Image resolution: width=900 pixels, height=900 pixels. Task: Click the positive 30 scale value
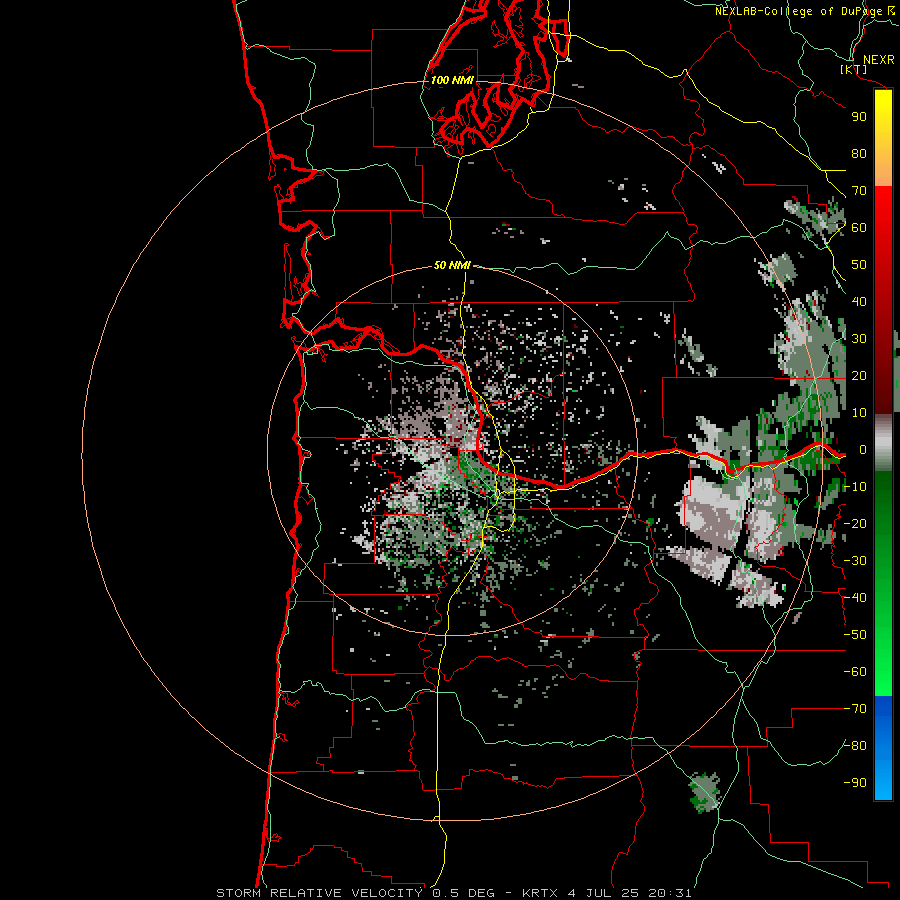(x=859, y=339)
